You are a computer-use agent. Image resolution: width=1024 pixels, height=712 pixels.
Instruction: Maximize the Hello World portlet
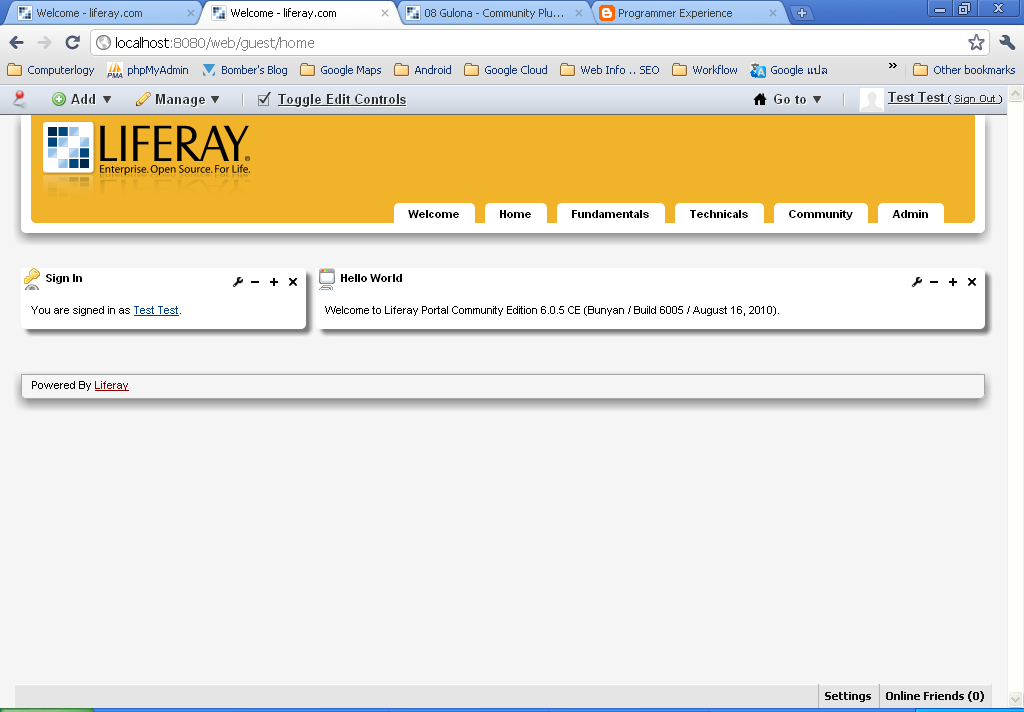tap(953, 282)
